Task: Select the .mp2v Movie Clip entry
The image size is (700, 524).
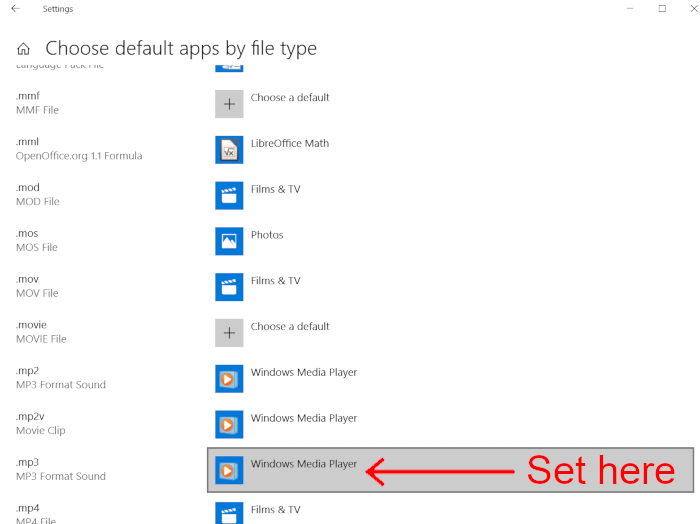Action: 39,423
